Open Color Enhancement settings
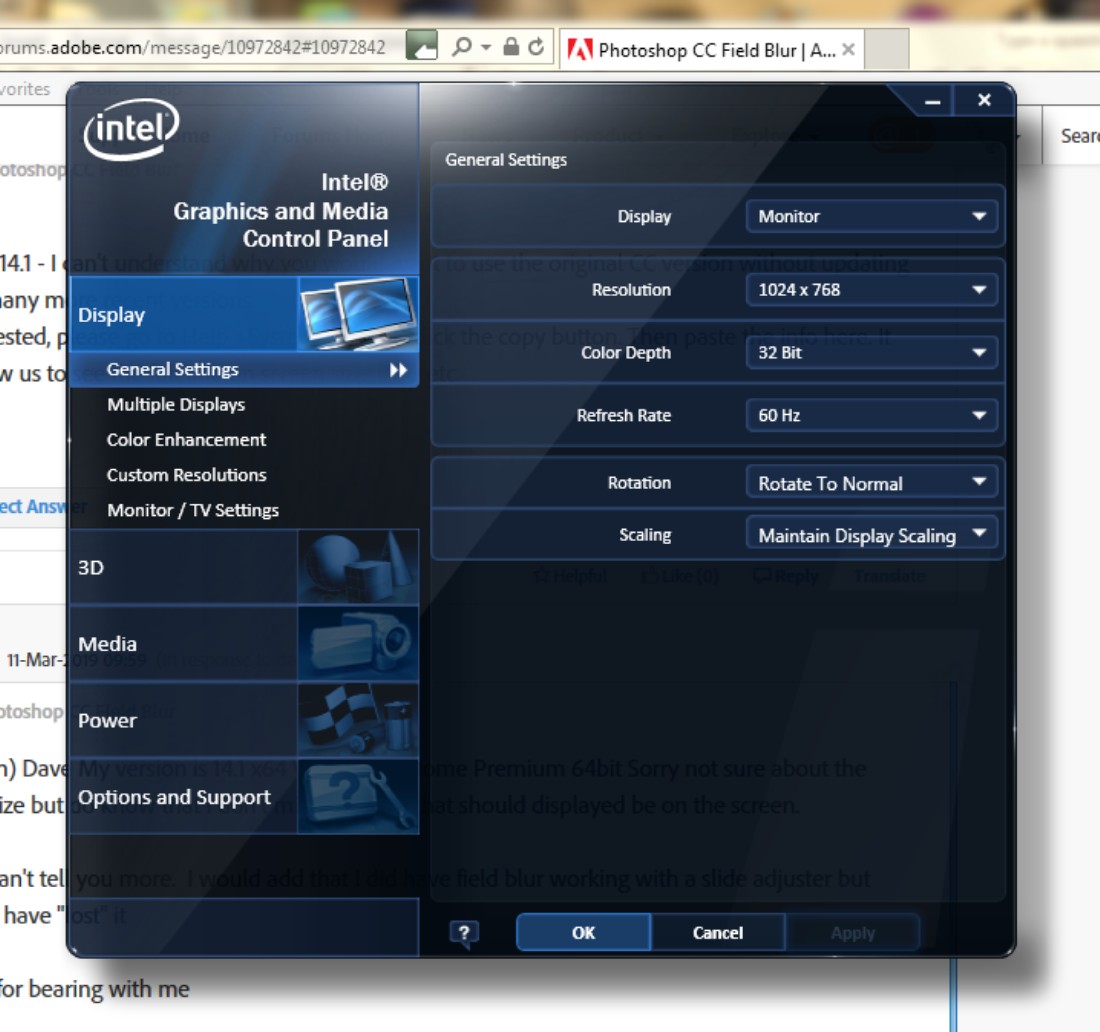This screenshot has height=1032, width=1100. (186, 440)
